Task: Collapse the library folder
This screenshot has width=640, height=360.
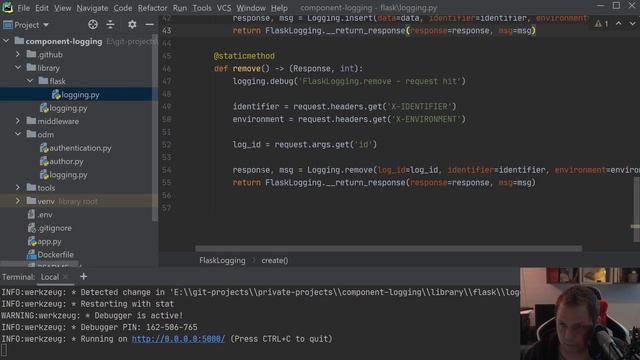Action: coord(18,68)
